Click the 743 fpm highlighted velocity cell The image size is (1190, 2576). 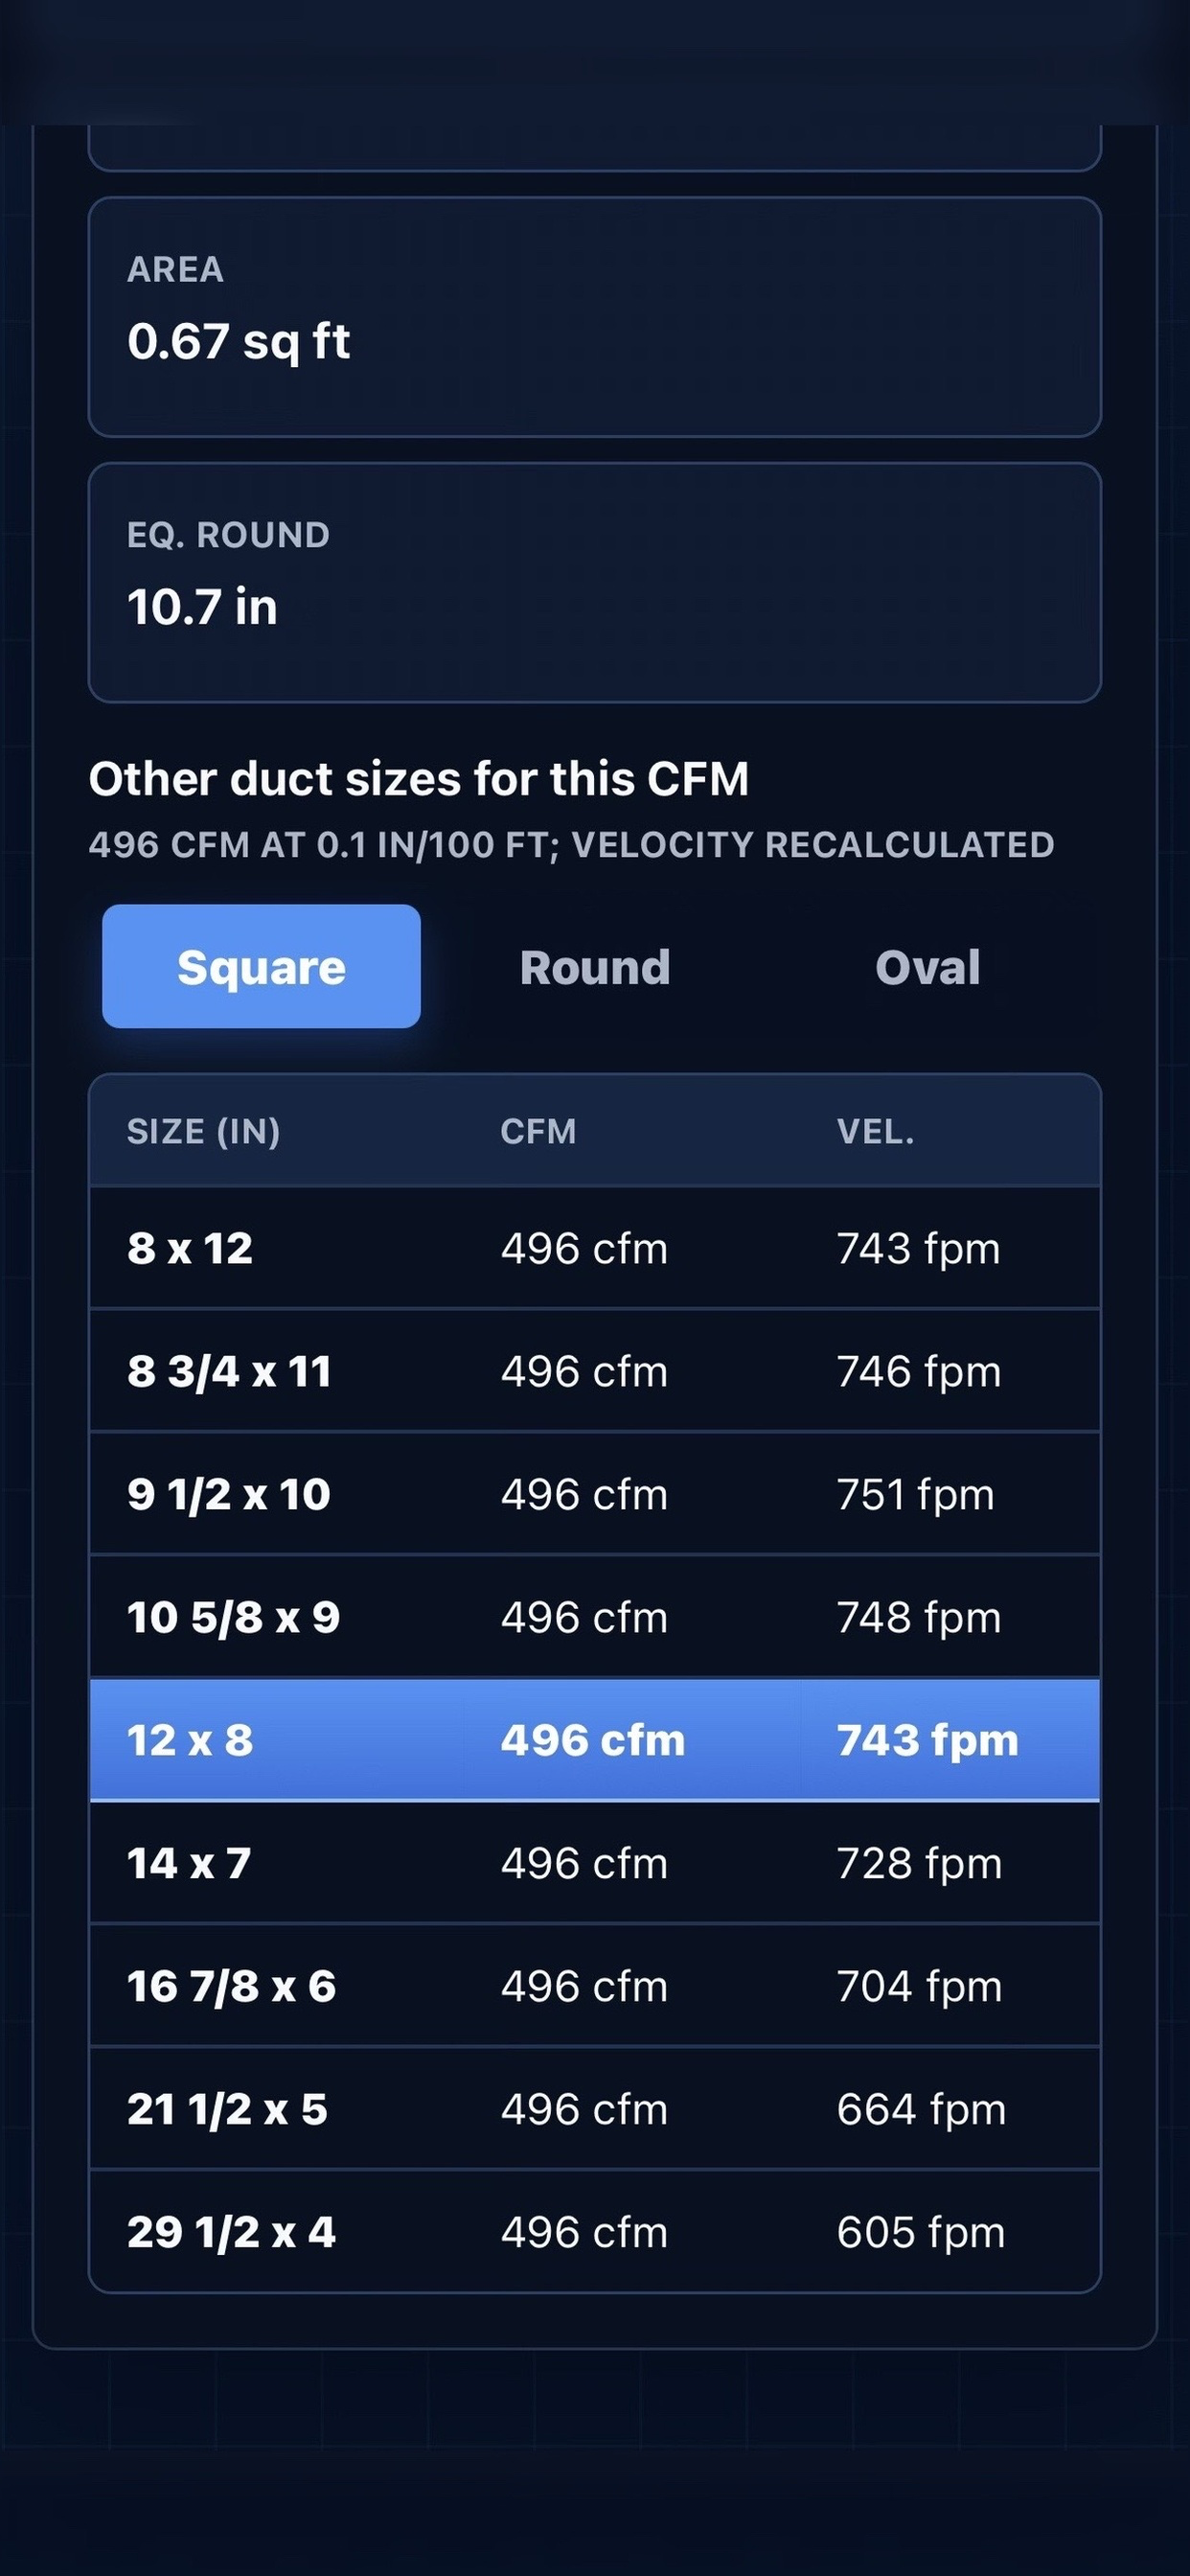point(928,1740)
